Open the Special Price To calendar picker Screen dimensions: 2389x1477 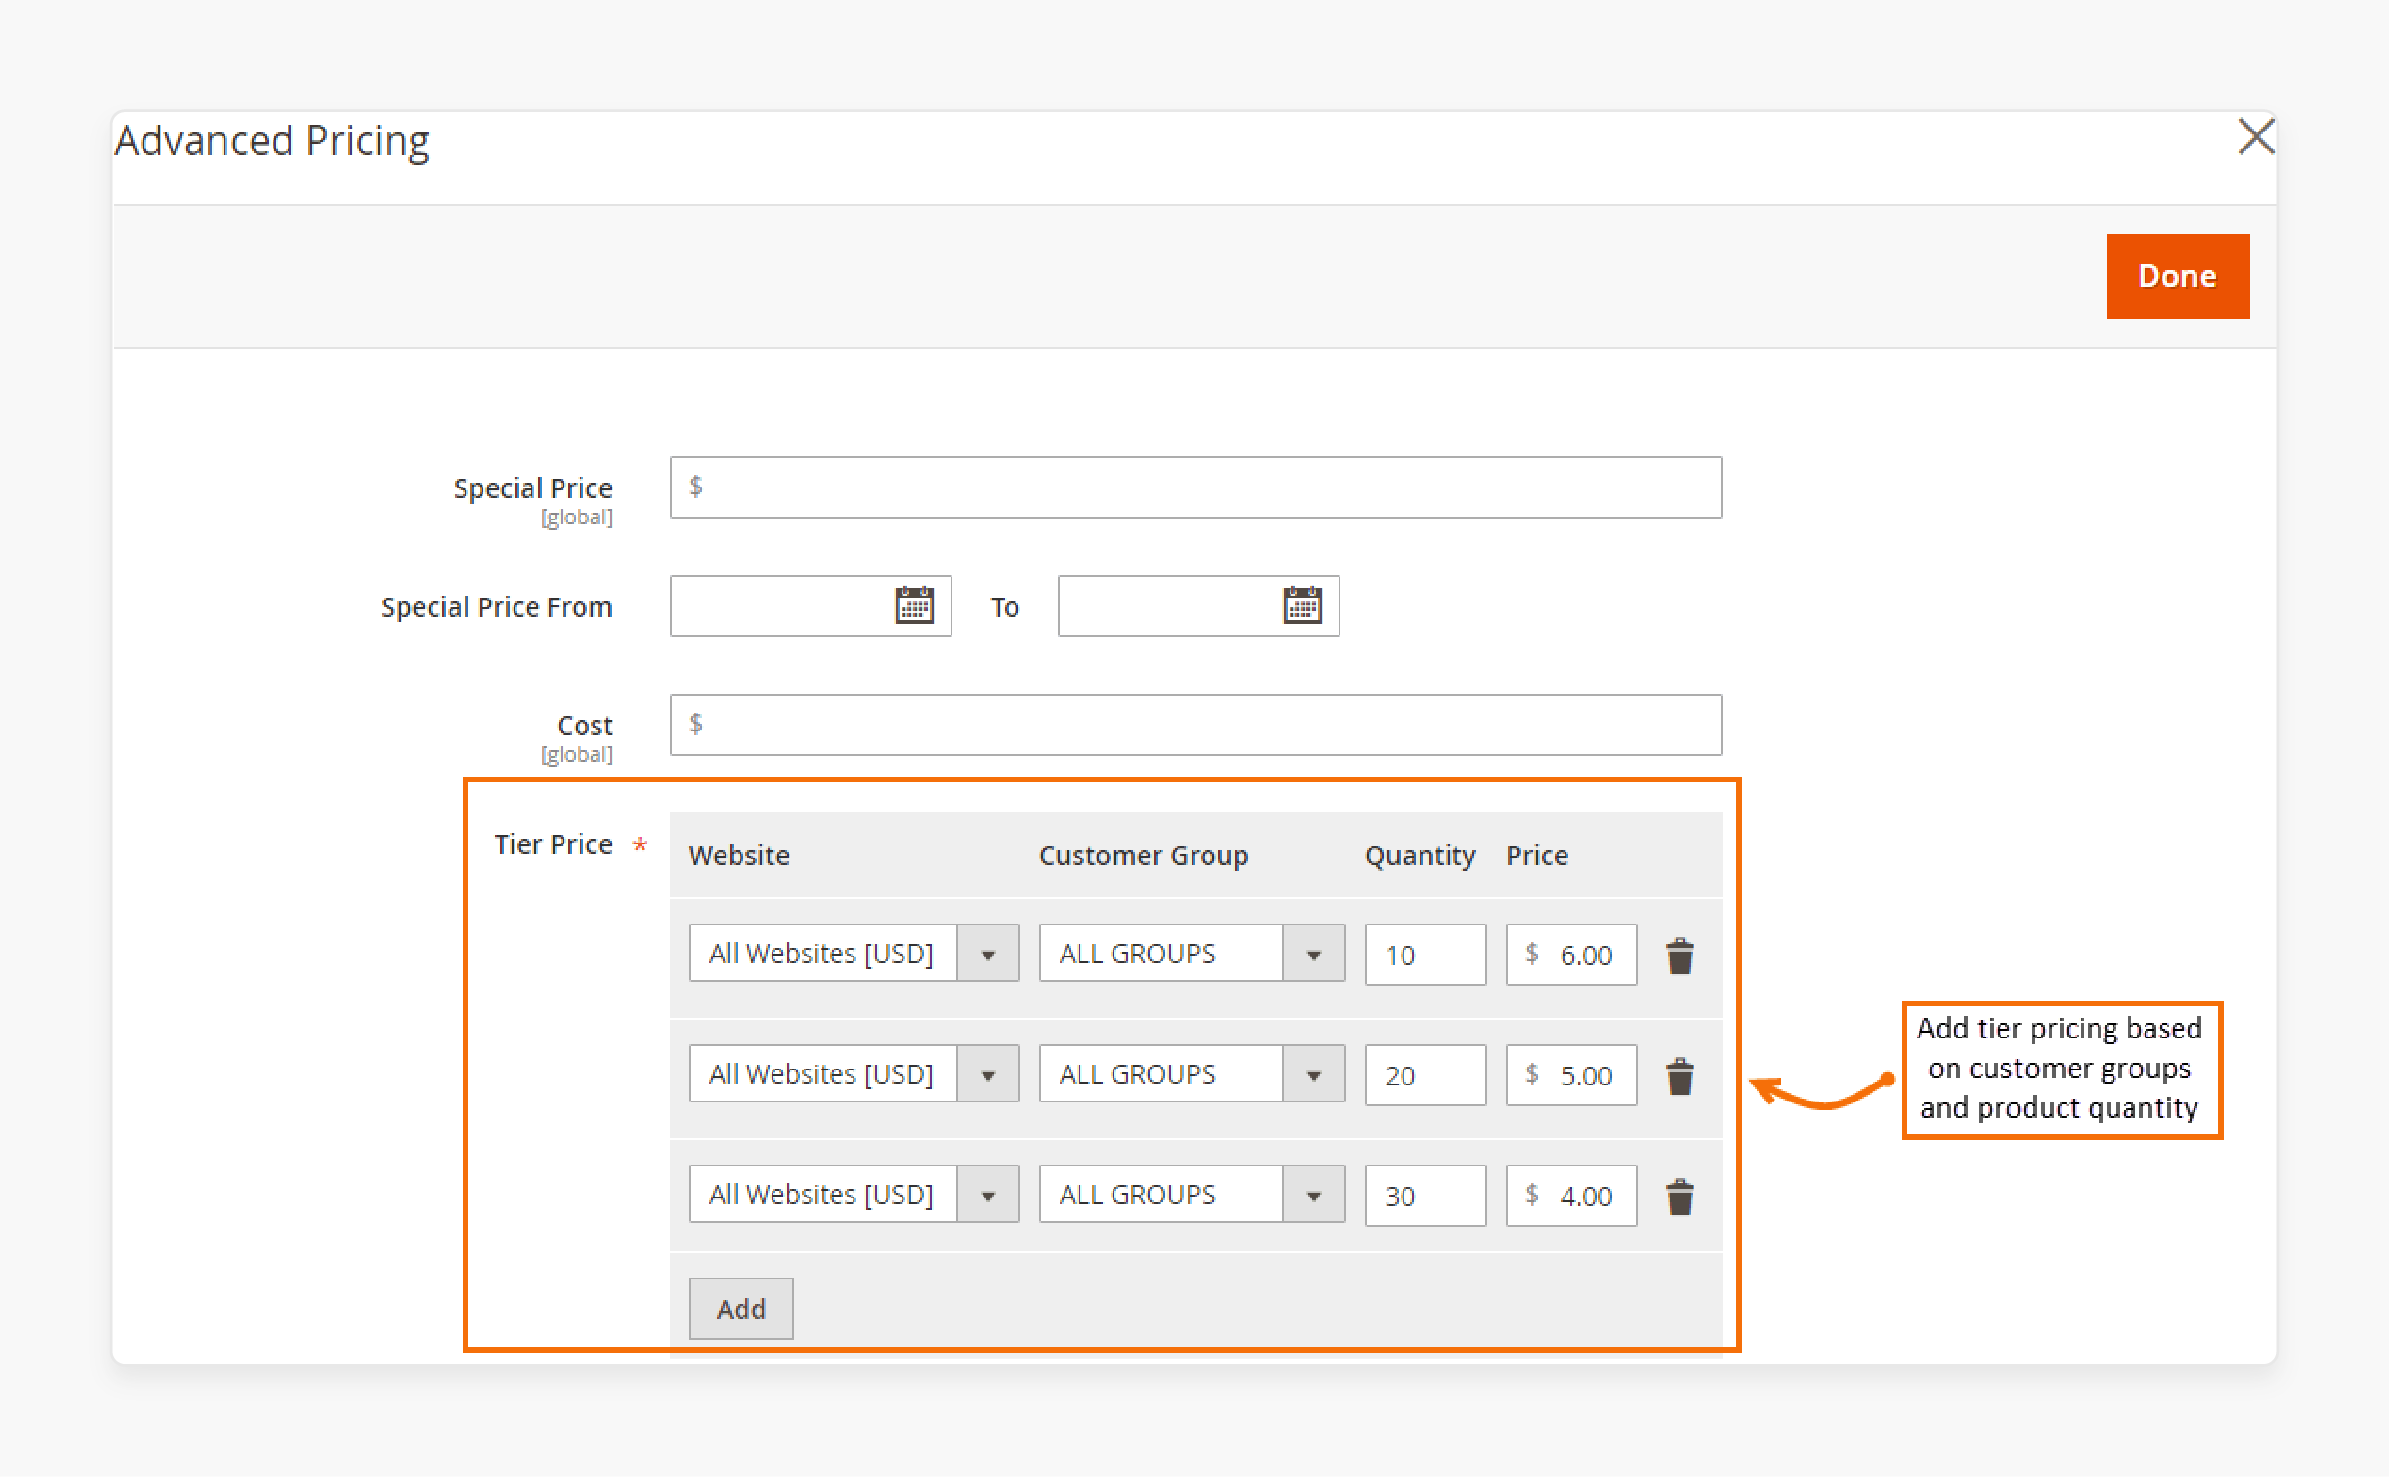pyautogui.click(x=1302, y=605)
